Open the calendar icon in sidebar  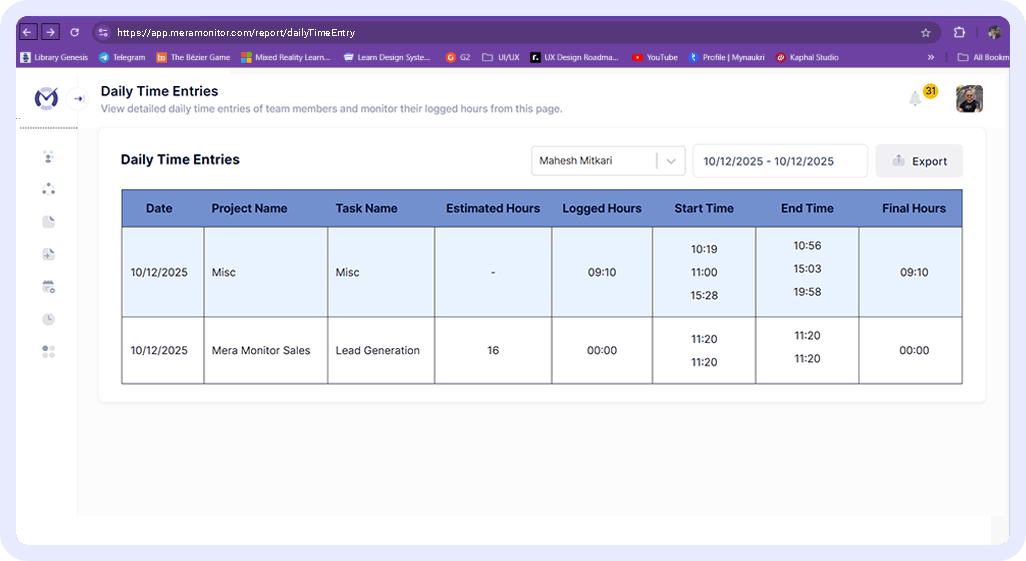point(48,287)
